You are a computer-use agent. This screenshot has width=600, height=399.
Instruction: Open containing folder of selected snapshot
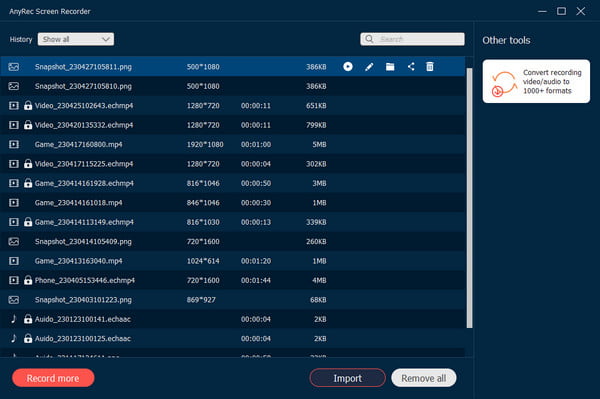coord(390,67)
